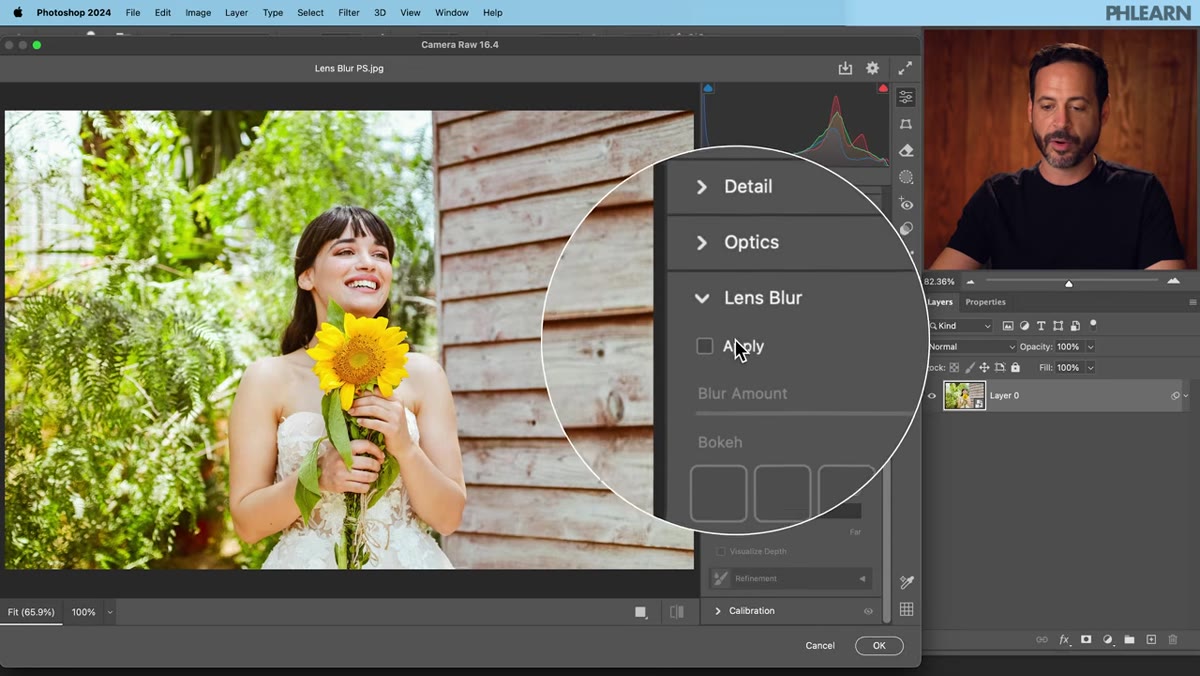
Task: Open the Opacity slider dropdown arrow
Action: pos(1090,347)
